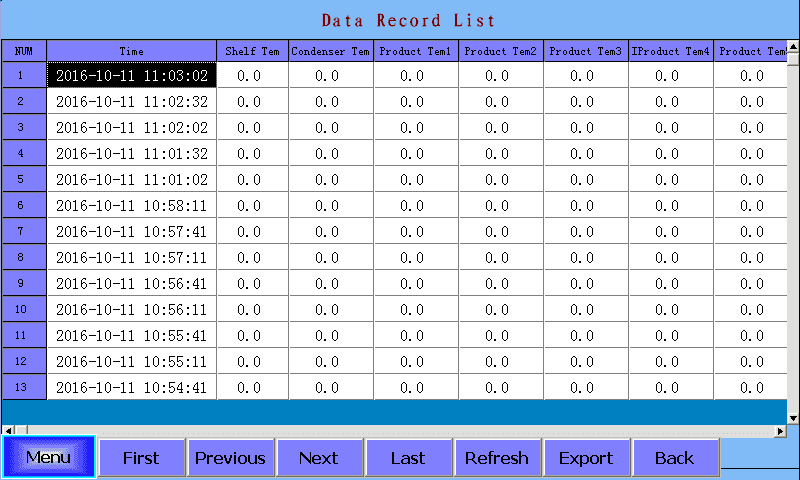Open the Menu button
The width and height of the screenshot is (800, 480).
click(x=49, y=458)
